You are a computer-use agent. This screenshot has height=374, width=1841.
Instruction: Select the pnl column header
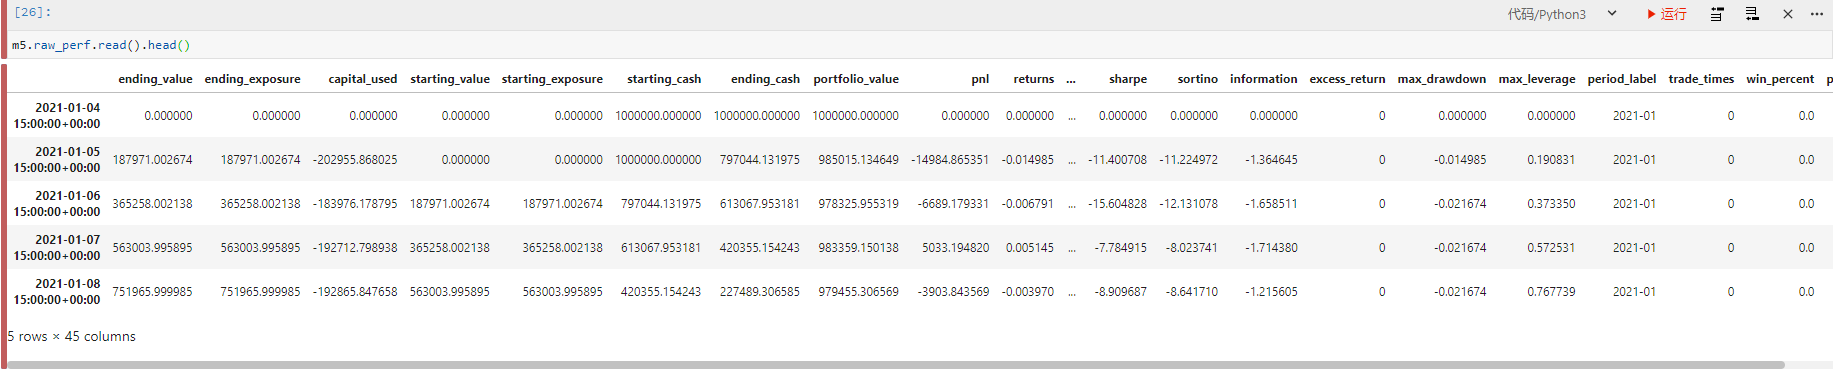(x=980, y=79)
